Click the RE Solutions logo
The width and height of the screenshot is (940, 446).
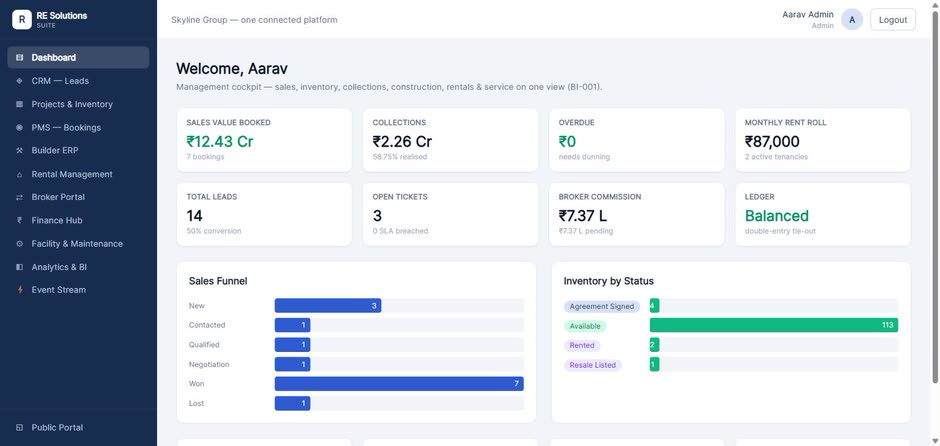[22, 19]
